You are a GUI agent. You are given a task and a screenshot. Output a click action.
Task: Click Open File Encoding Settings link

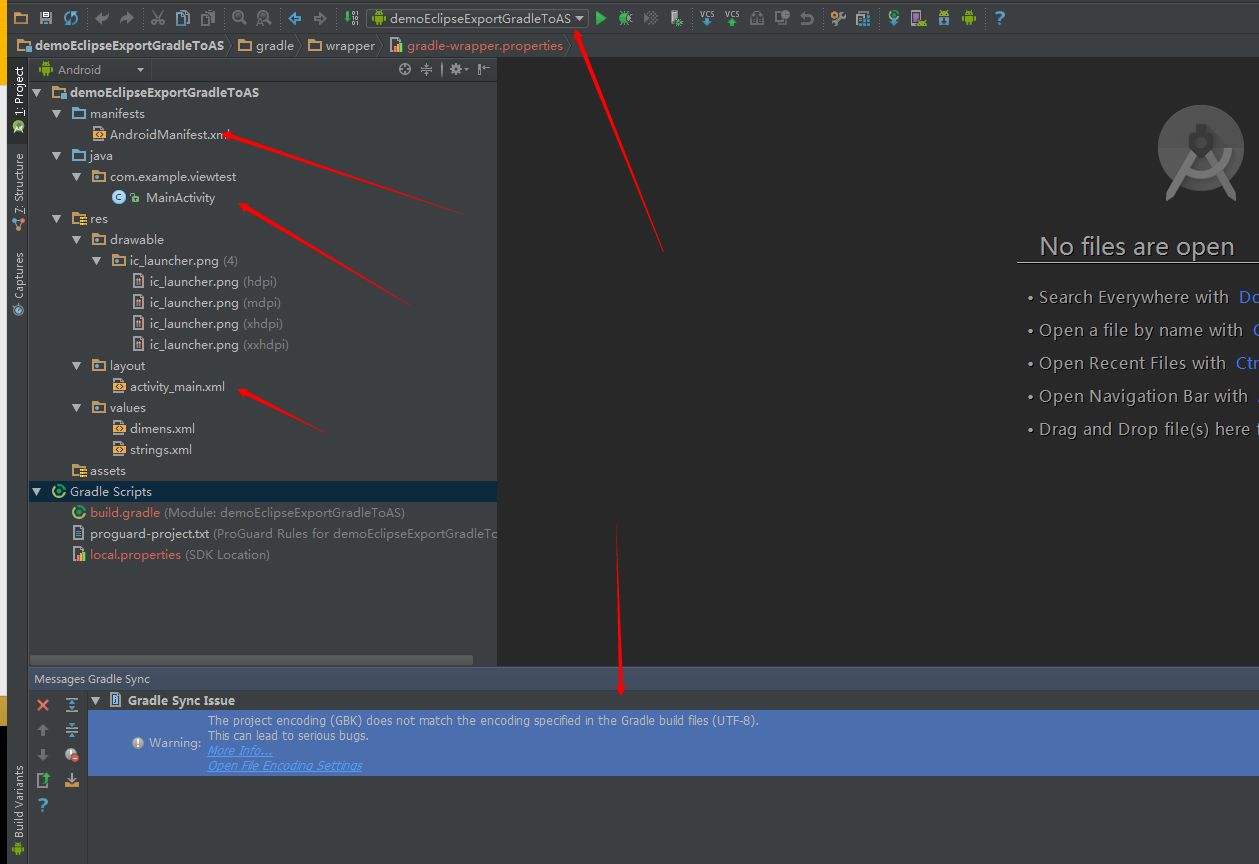click(285, 766)
